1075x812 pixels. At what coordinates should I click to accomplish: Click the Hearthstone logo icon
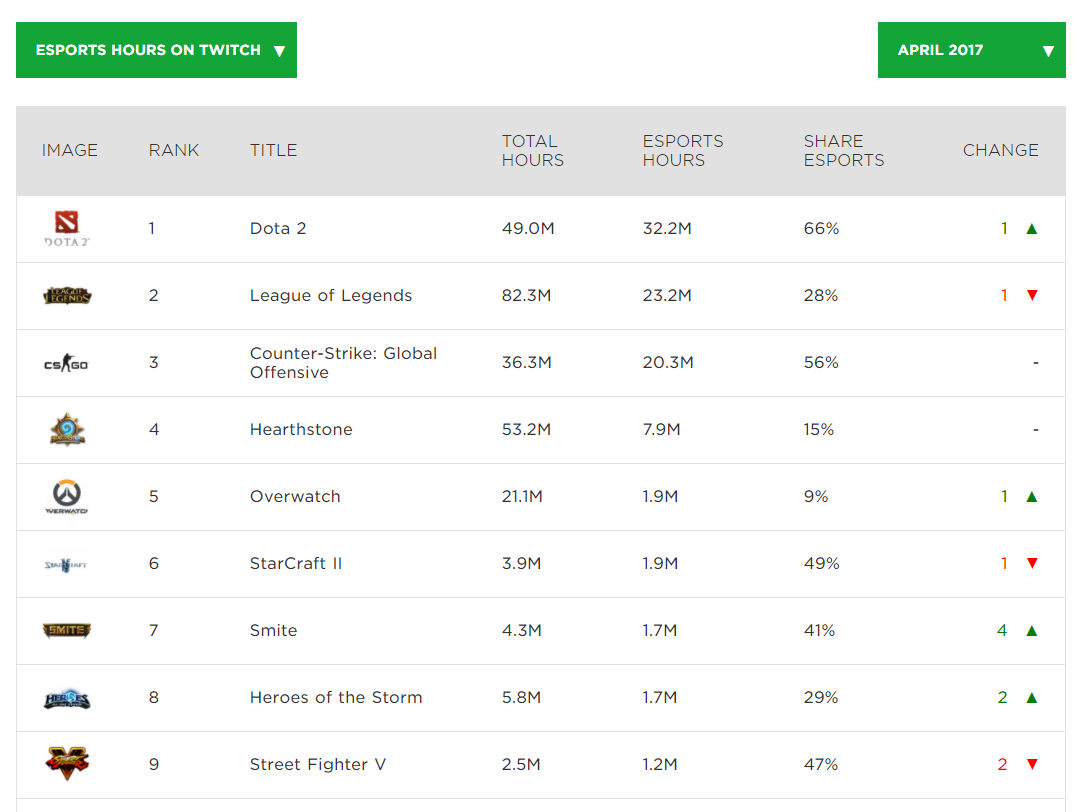tap(67, 430)
